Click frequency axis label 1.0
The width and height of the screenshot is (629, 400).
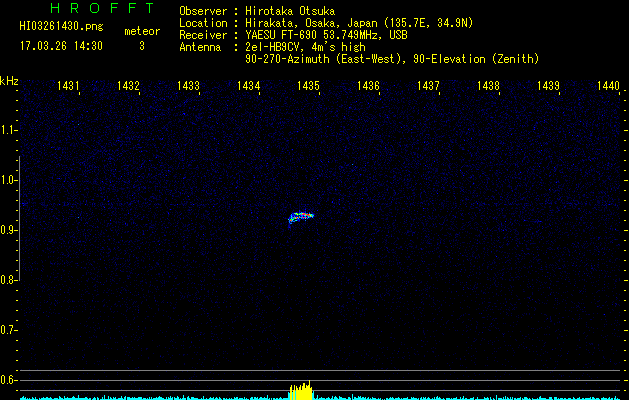tap(8, 180)
